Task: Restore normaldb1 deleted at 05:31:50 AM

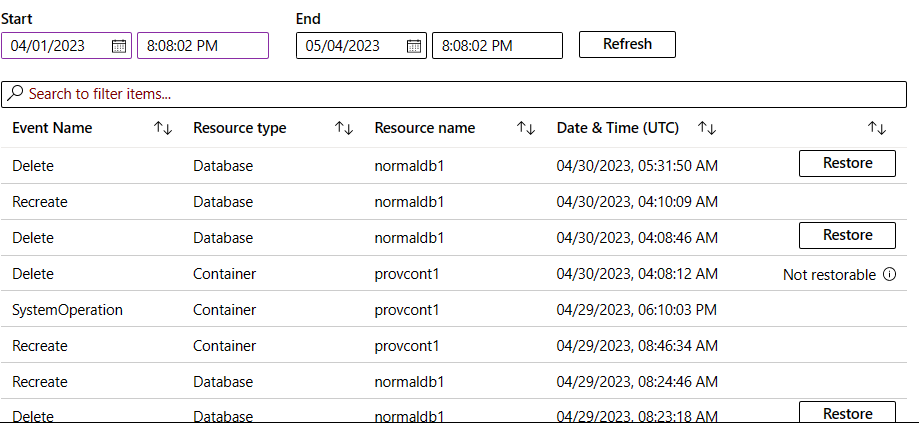Action: coord(847,163)
